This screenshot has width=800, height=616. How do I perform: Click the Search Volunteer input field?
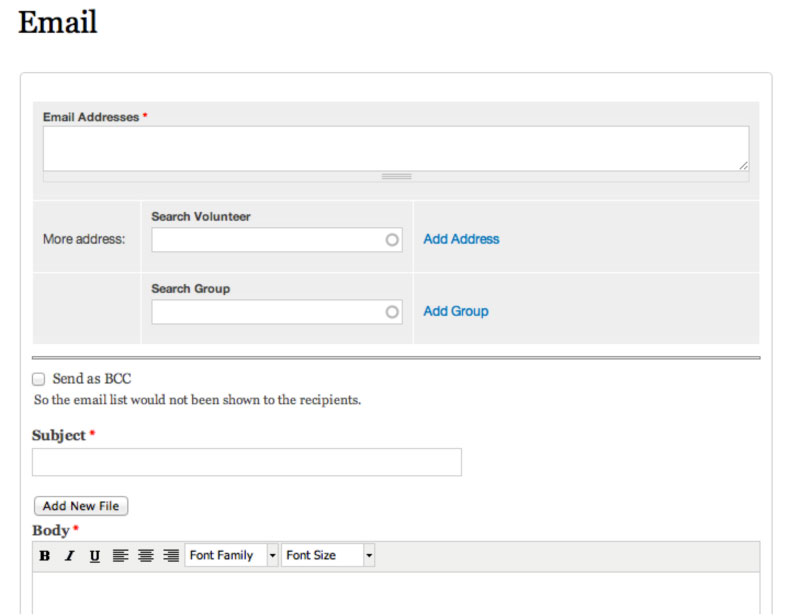277,240
